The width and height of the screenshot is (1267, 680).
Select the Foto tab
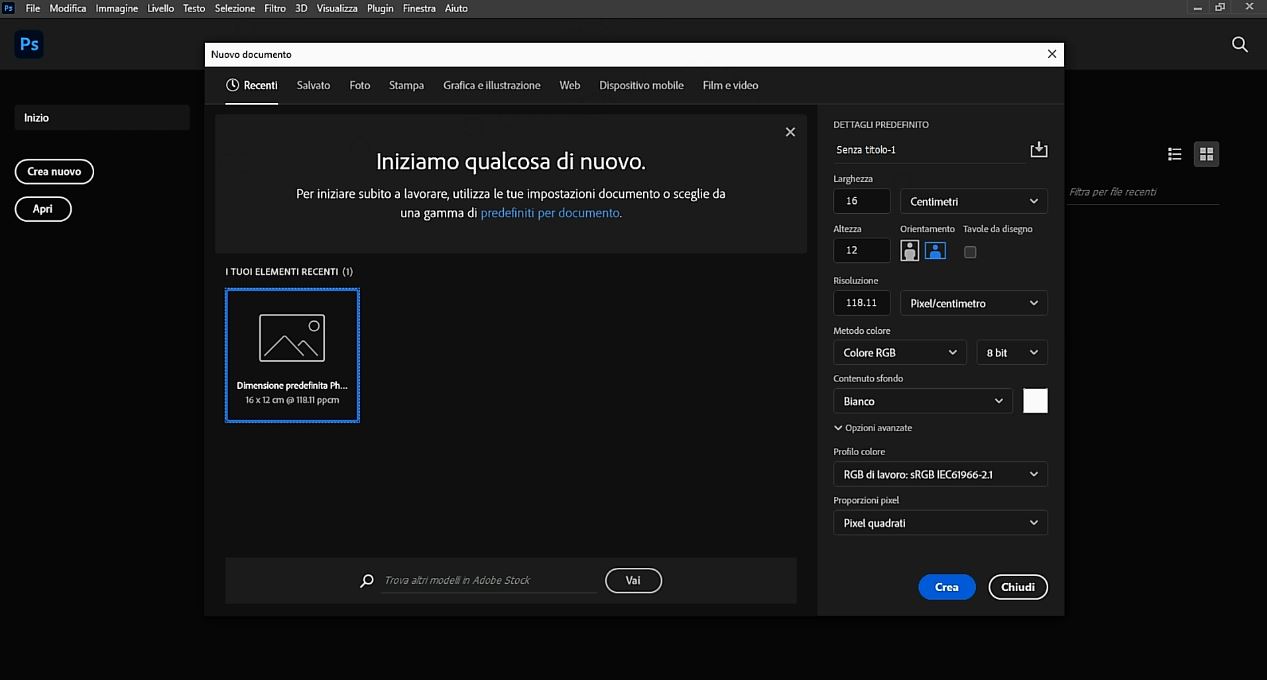360,85
